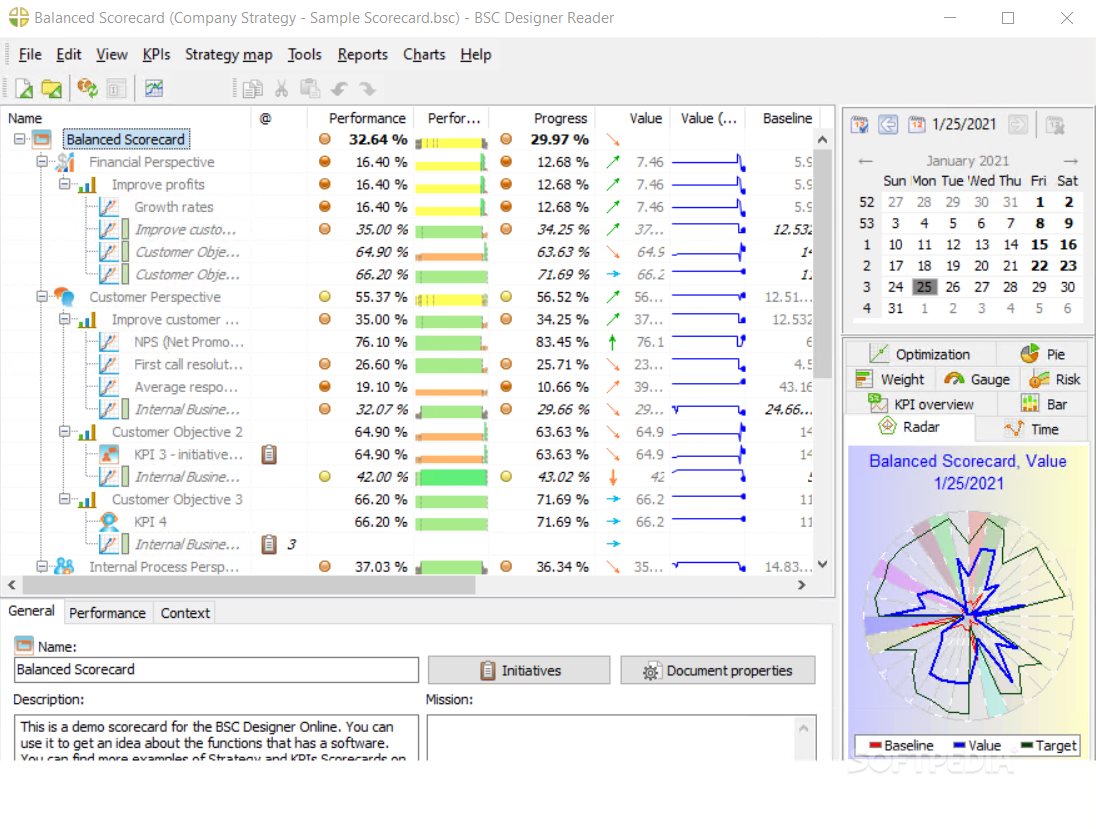Open the Charts menu
This screenshot has width=1096, height=829.
click(424, 55)
